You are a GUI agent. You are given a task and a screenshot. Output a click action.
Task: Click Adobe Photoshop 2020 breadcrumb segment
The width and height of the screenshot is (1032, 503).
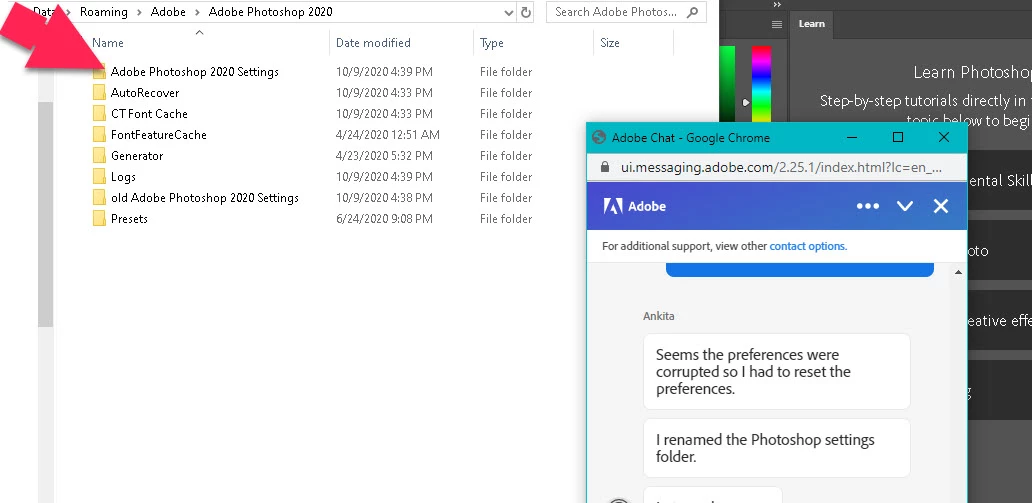(271, 12)
